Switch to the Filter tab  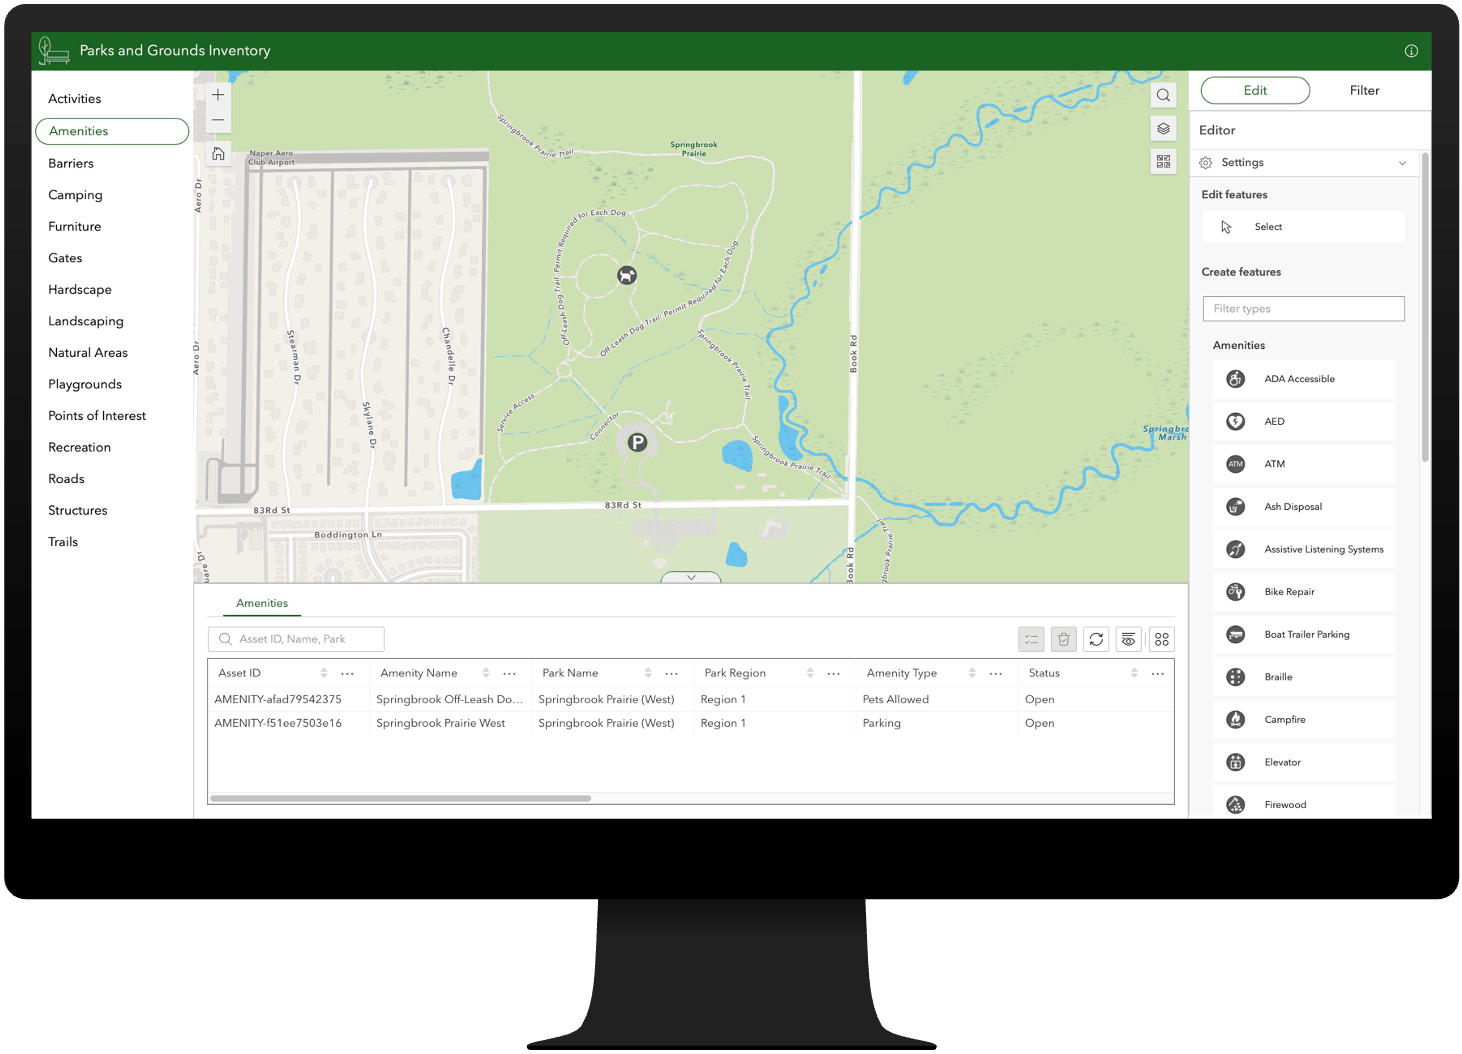coord(1364,90)
